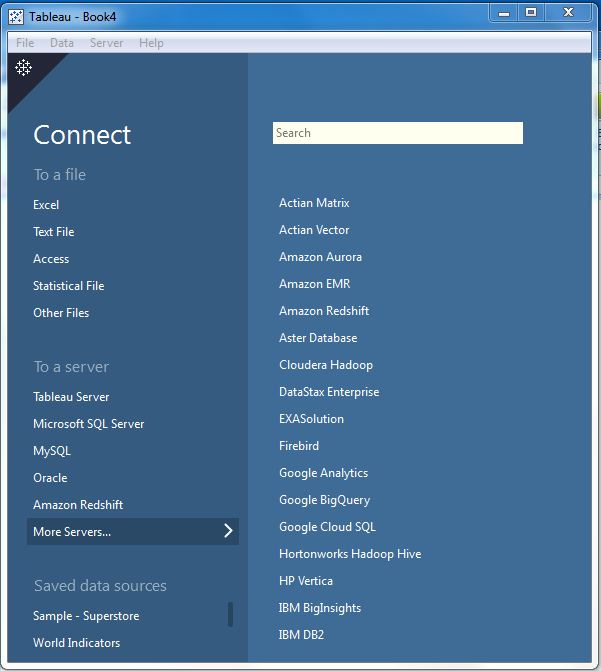This screenshot has width=601, height=671.
Task: Open the Server menu
Action: 107,43
